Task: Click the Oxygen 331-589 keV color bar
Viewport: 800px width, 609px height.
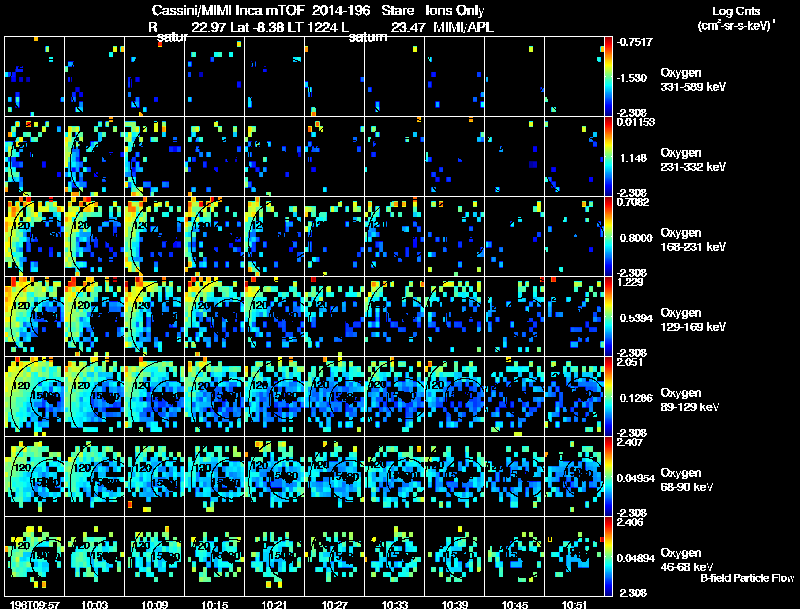Action: click(x=609, y=77)
